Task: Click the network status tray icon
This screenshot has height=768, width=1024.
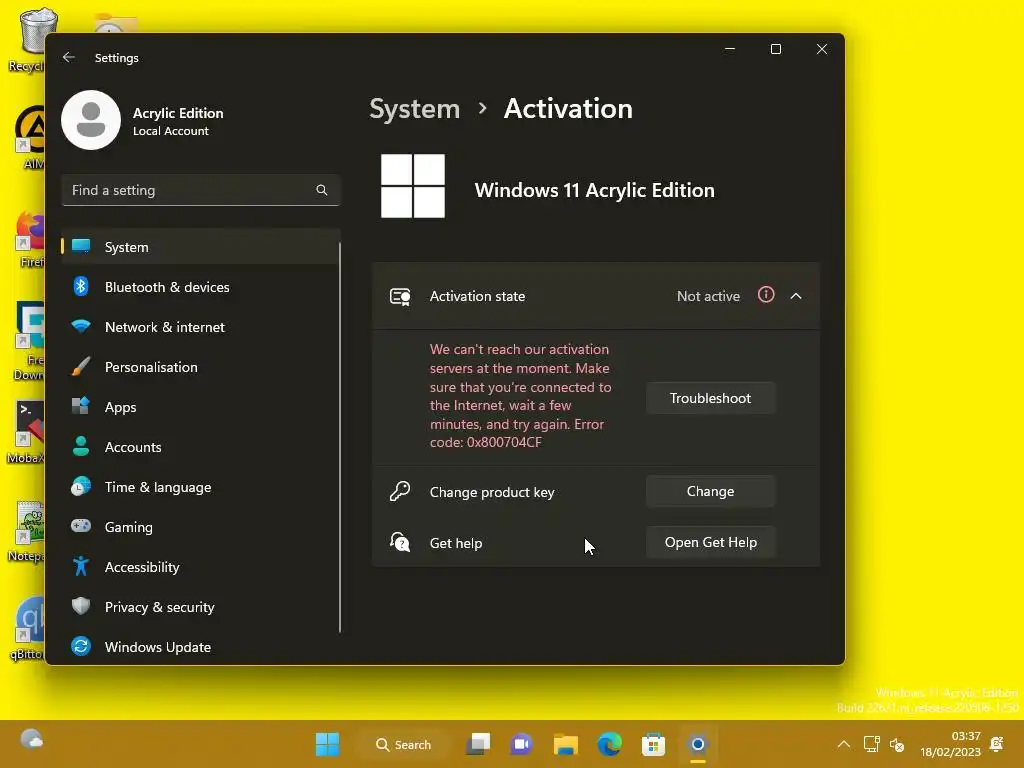Action: click(x=872, y=744)
